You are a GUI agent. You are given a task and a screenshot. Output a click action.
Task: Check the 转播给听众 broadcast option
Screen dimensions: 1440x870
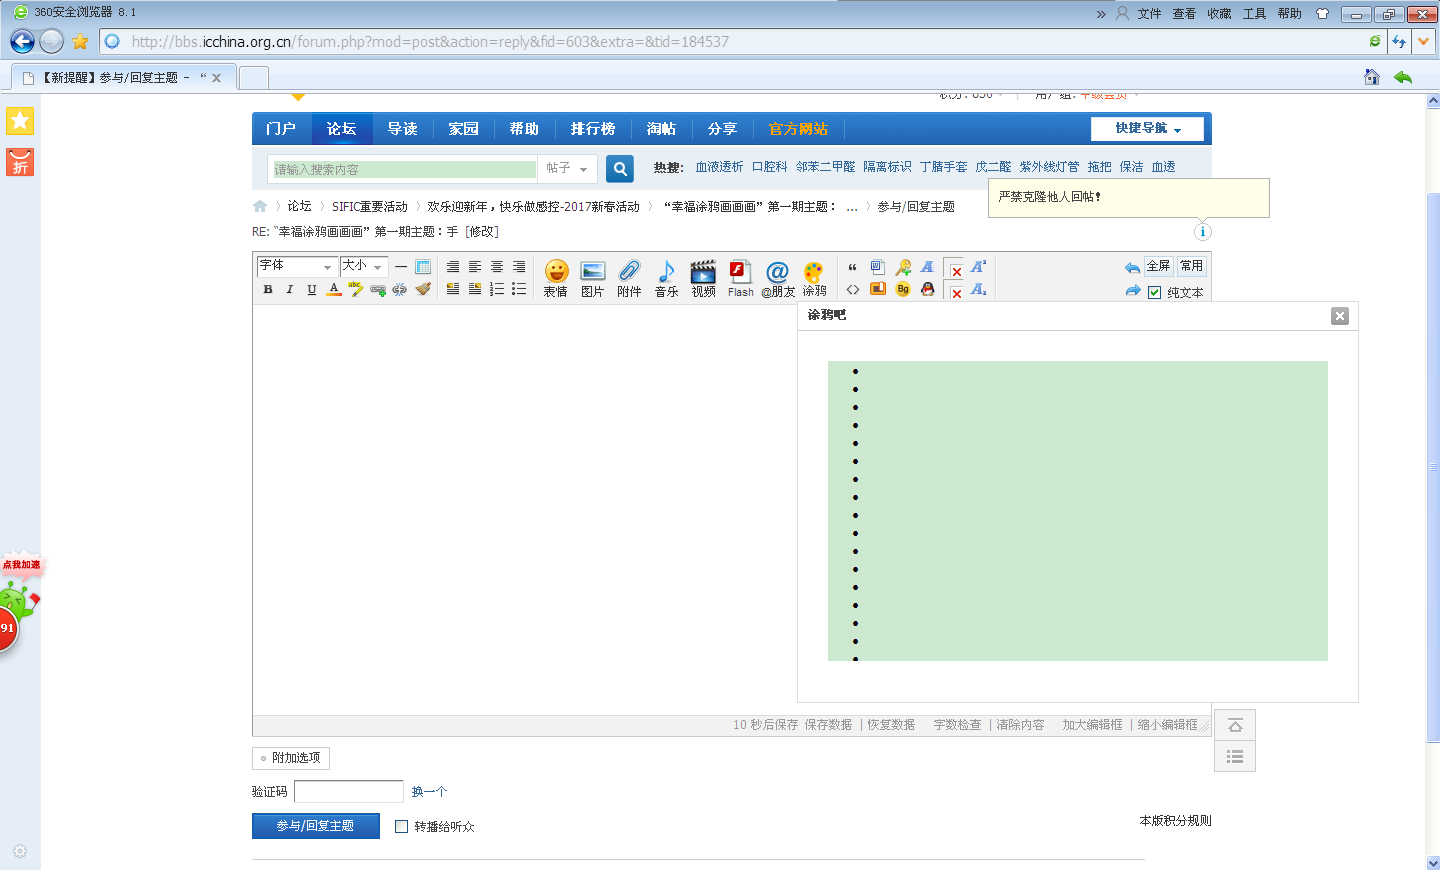[401, 826]
